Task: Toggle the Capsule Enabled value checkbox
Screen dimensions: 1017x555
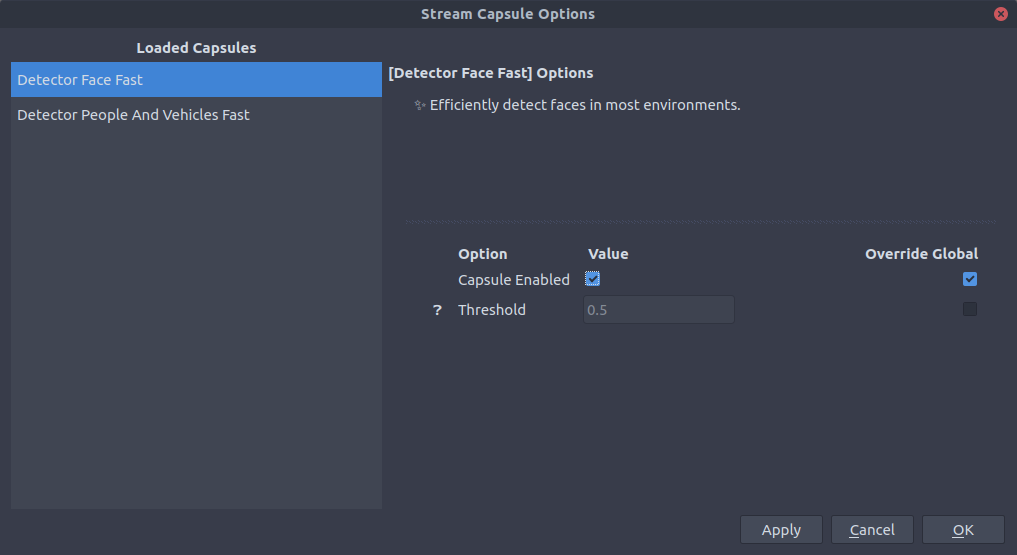Action: point(592,279)
